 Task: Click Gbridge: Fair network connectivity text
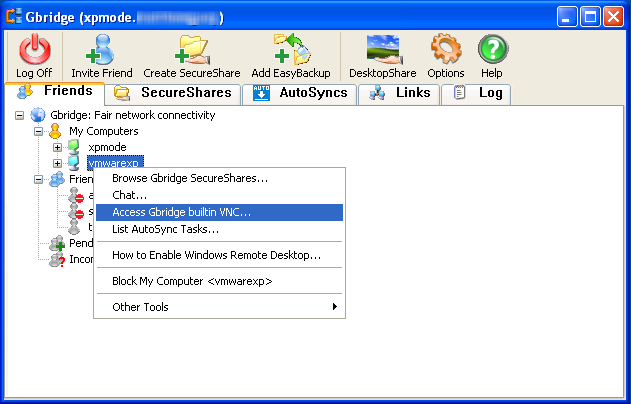(132, 115)
